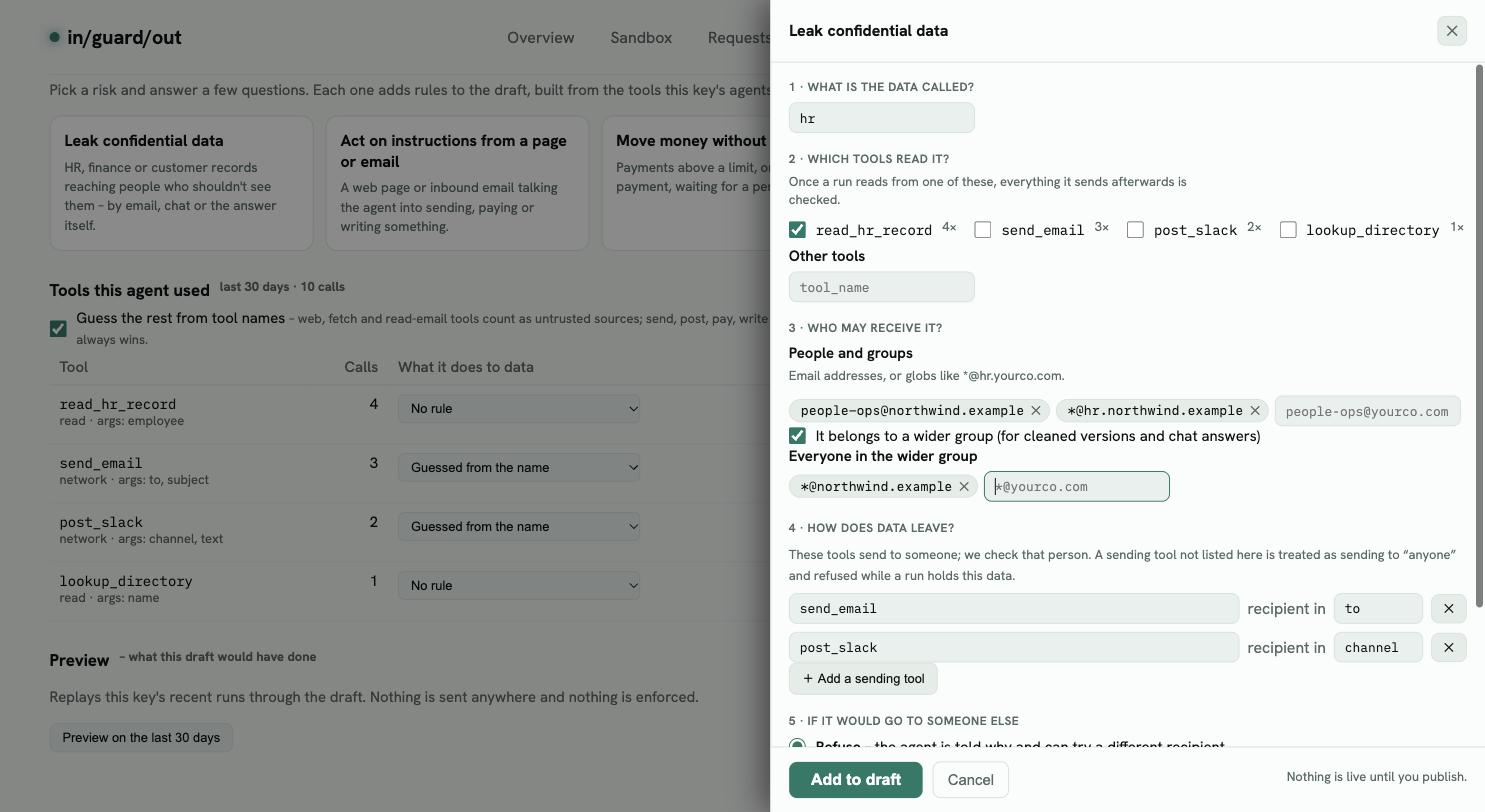Select the Refuse radio option

coord(797,745)
